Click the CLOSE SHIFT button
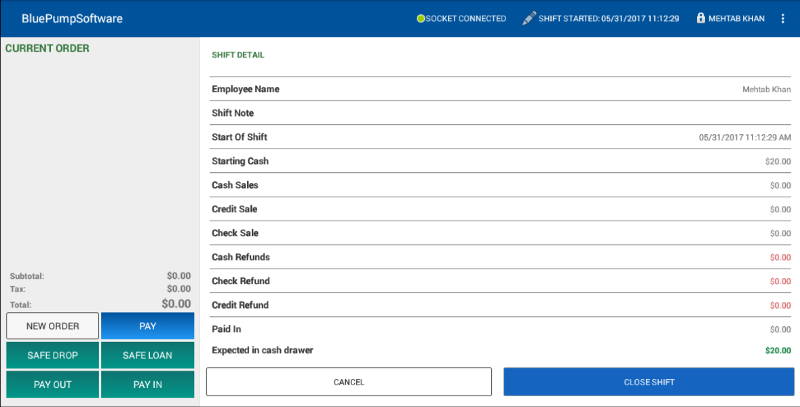 (649, 381)
